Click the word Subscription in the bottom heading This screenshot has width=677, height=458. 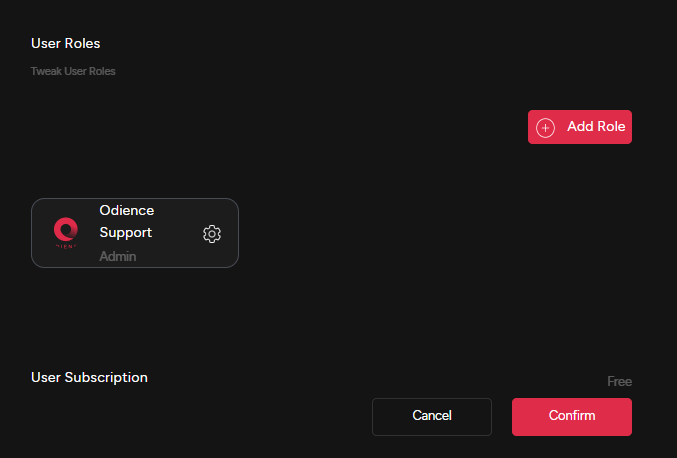click(107, 377)
